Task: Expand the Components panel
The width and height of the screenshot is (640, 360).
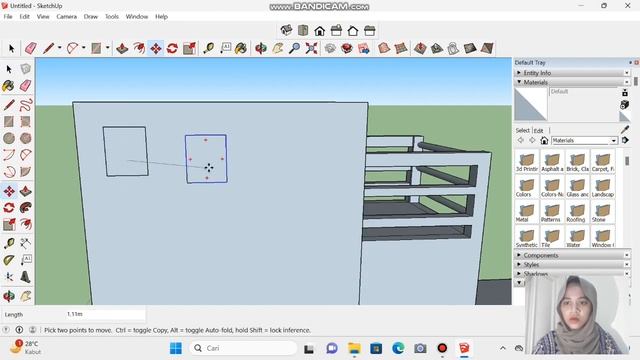Action: [519, 255]
